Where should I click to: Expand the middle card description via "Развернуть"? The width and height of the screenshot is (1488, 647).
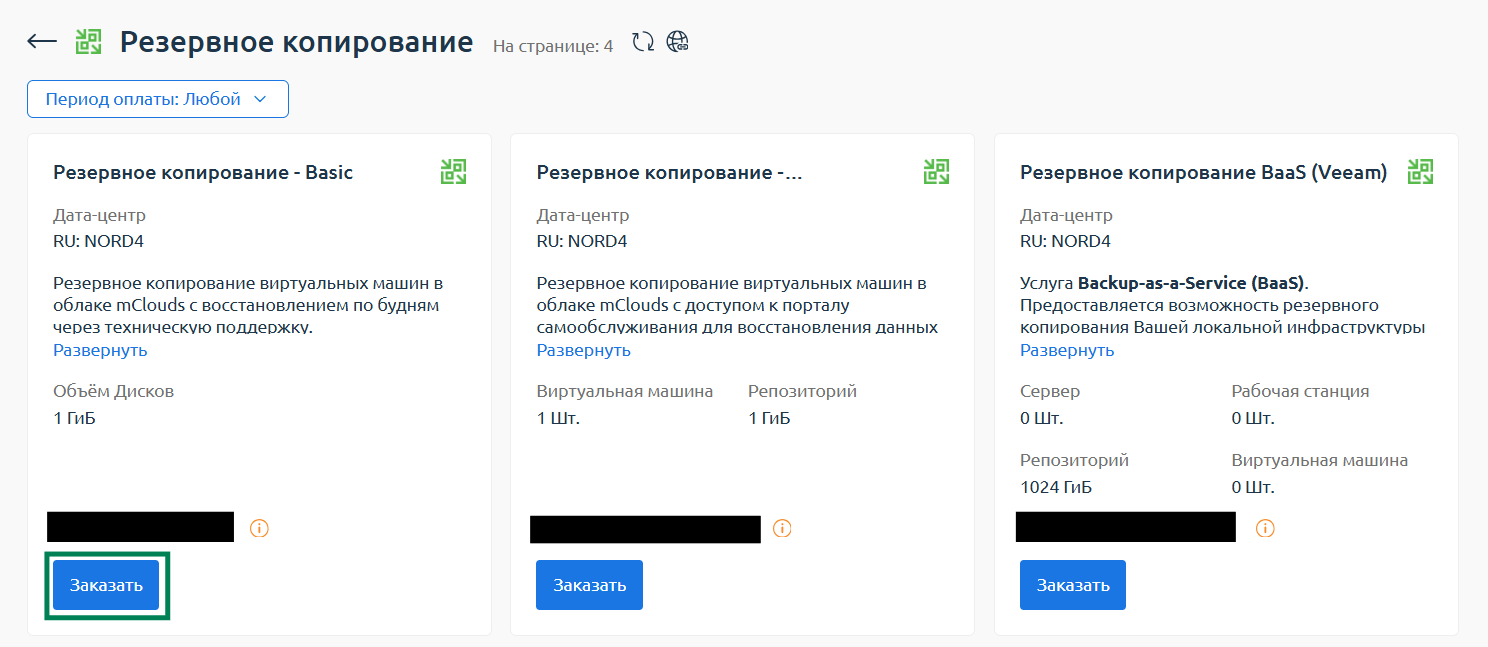pos(584,350)
